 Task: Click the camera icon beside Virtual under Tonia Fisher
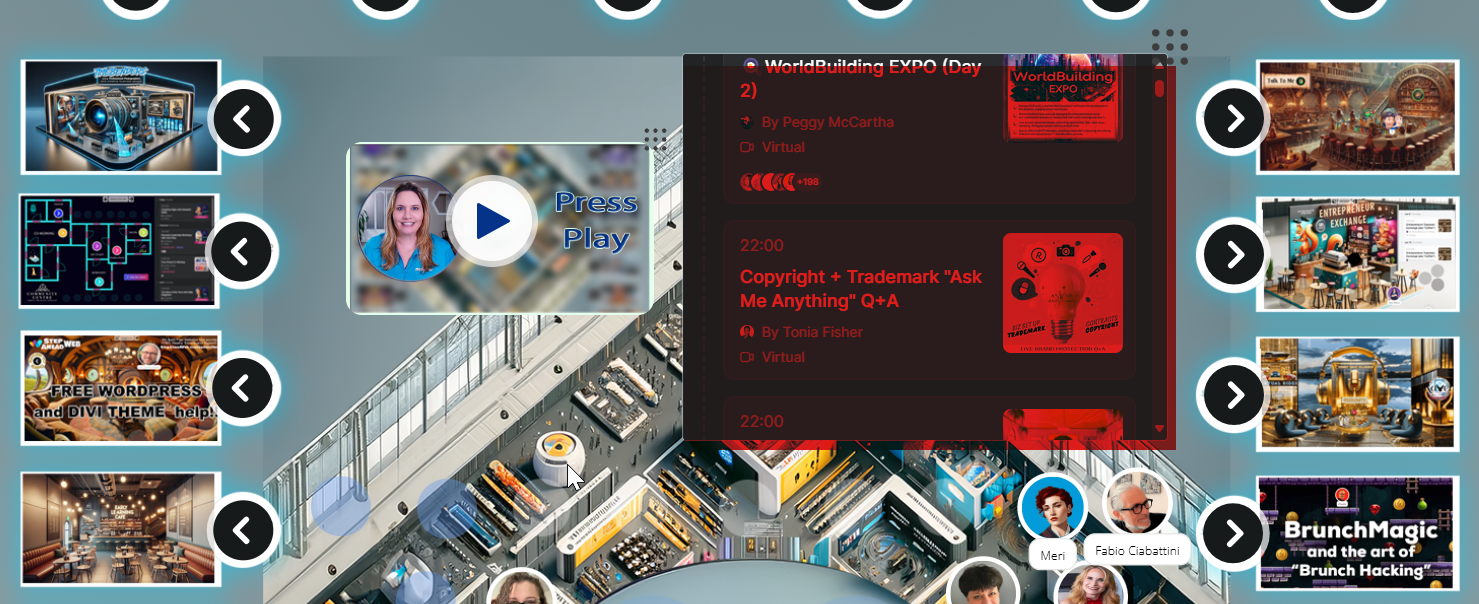click(747, 357)
